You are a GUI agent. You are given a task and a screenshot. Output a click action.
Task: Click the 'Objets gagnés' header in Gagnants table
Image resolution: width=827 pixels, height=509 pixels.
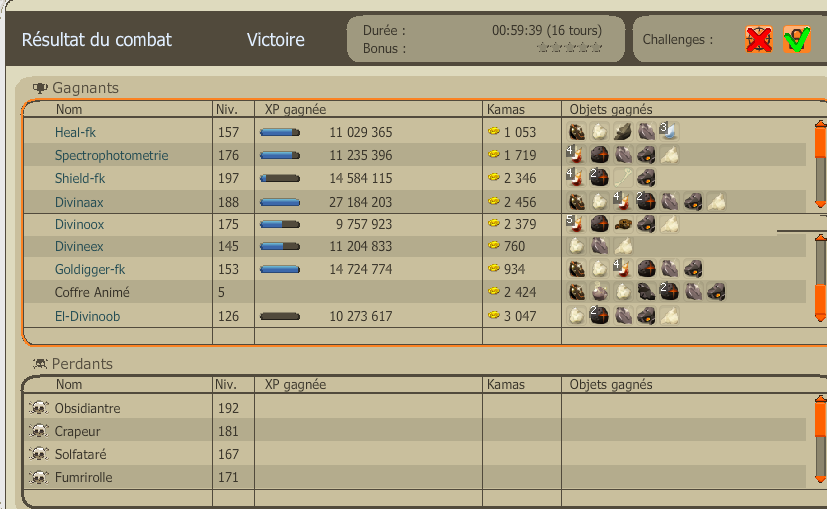[x=611, y=109]
